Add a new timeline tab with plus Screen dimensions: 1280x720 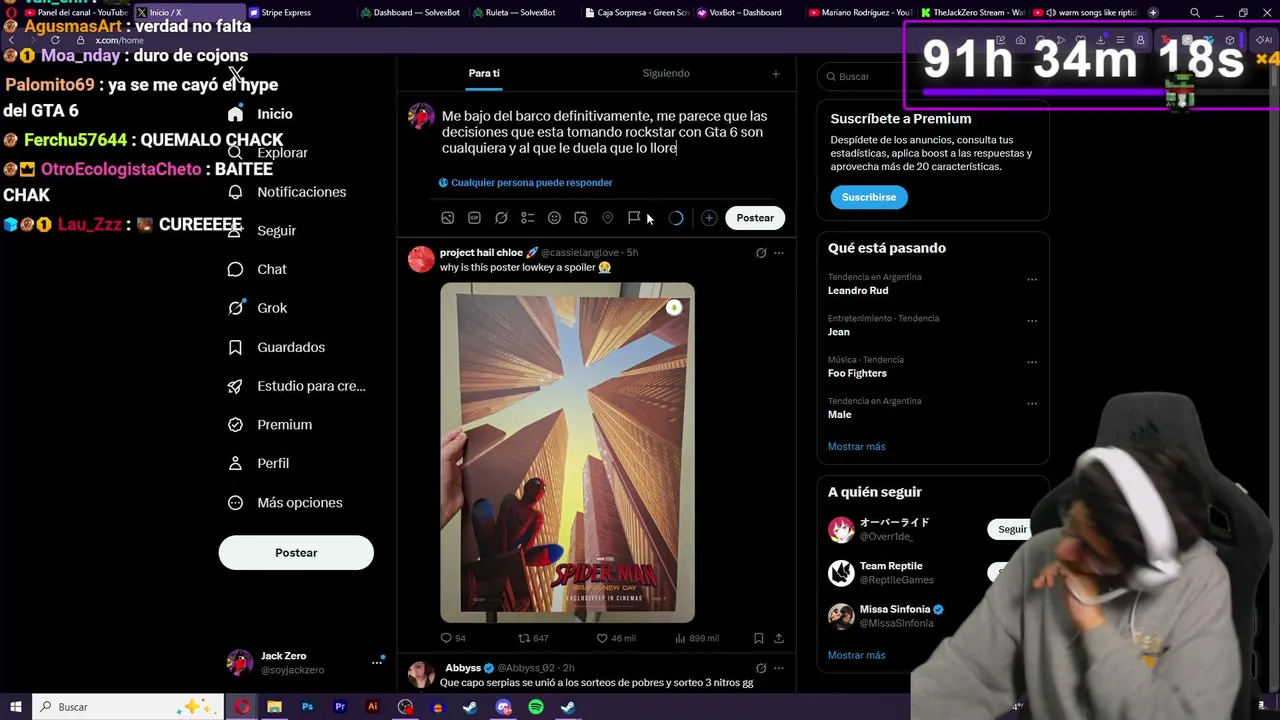tap(775, 74)
